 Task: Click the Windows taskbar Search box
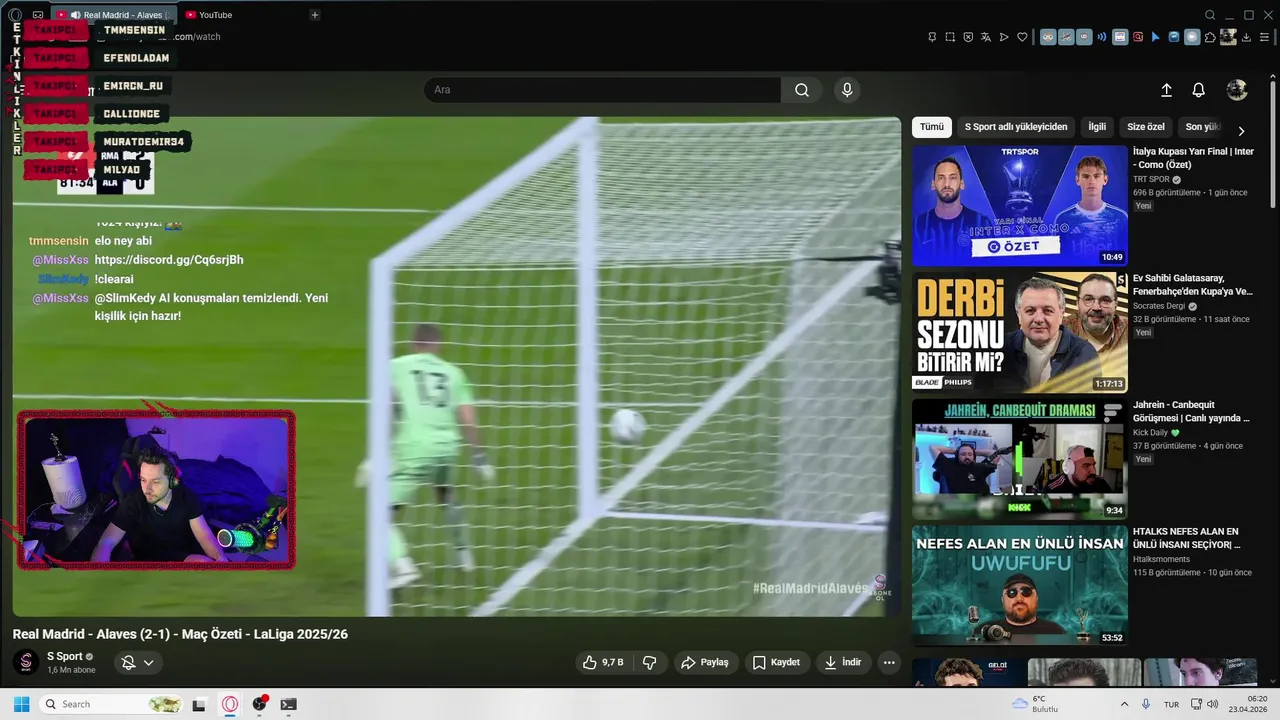coord(112,704)
